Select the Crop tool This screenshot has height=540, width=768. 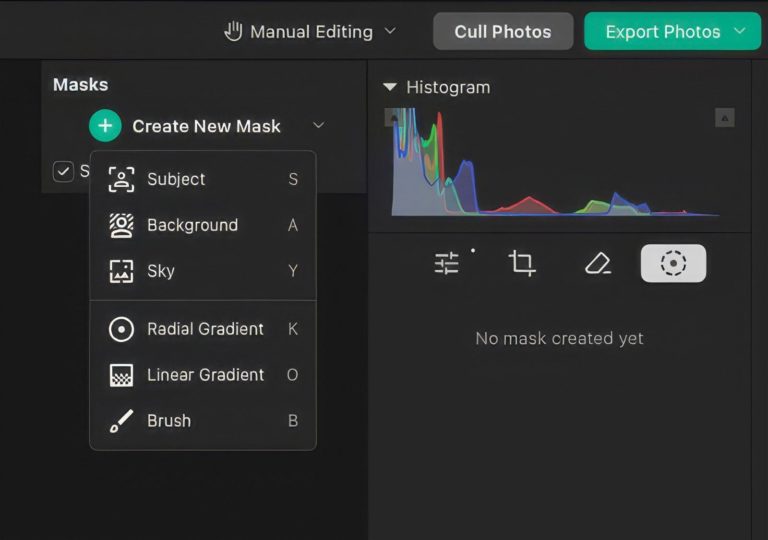click(x=522, y=263)
